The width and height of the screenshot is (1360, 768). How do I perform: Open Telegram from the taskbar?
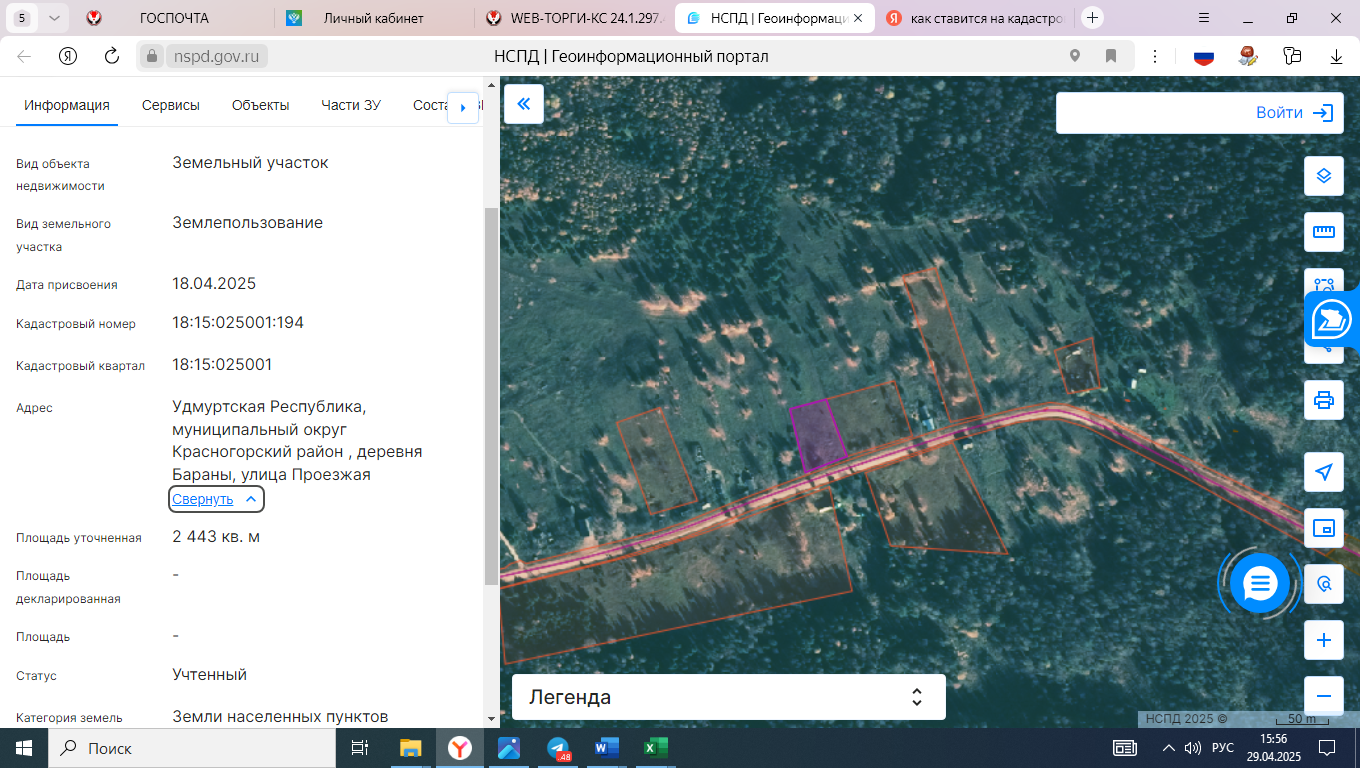(559, 748)
